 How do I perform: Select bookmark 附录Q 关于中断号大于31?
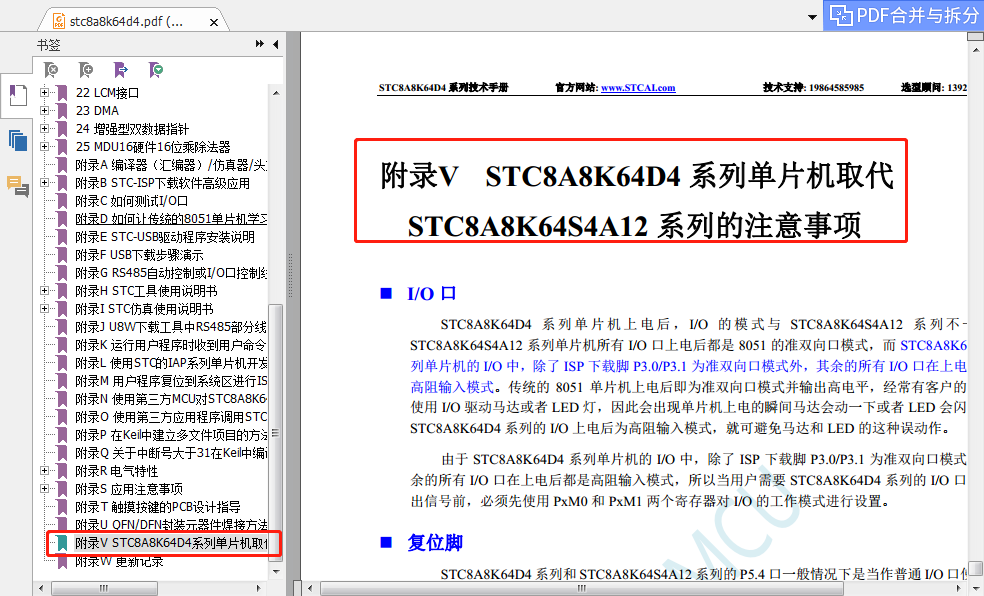(171, 453)
